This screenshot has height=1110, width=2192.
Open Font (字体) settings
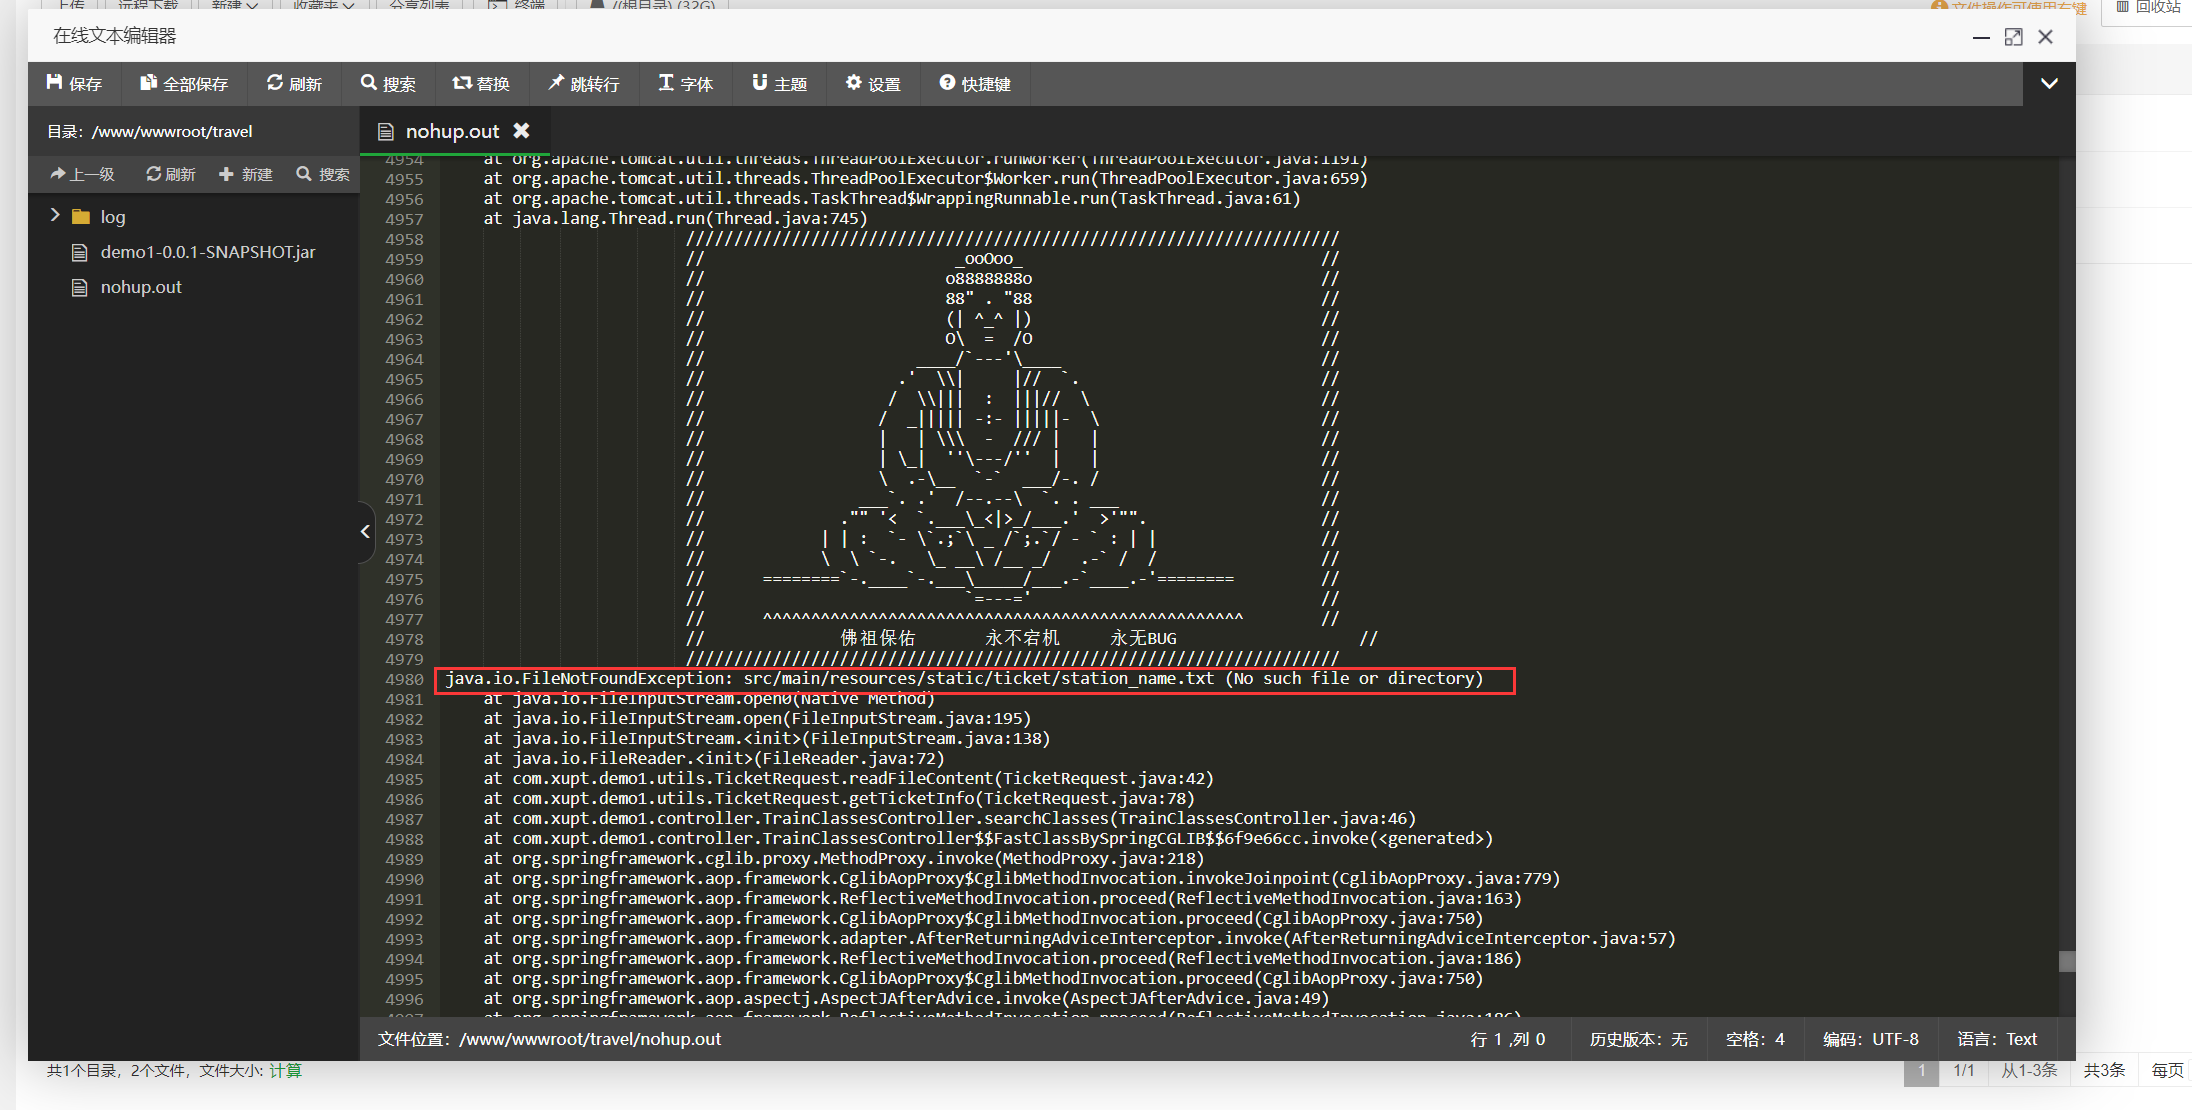coord(685,84)
